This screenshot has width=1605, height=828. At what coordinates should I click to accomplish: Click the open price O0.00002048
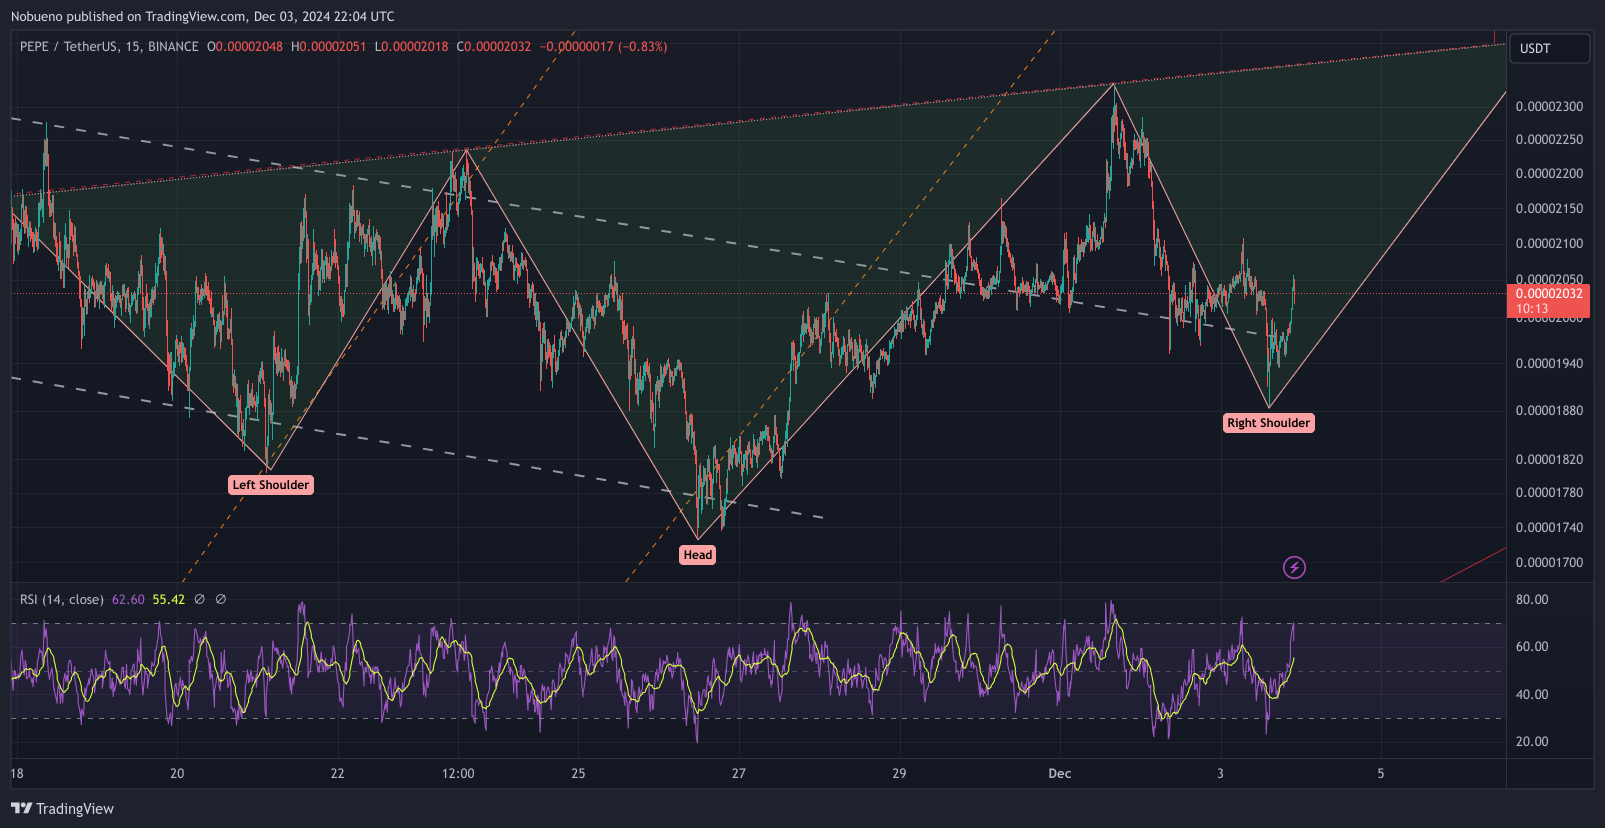245,46
